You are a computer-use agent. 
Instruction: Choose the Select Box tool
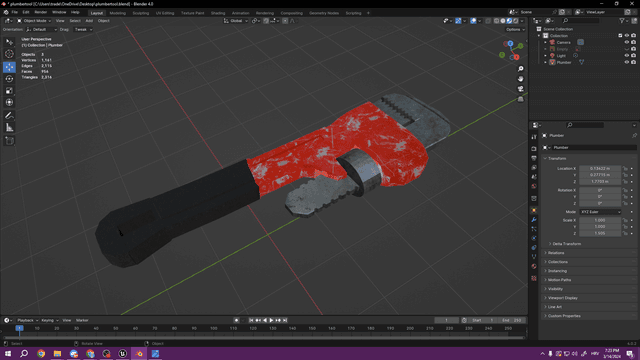(9, 42)
